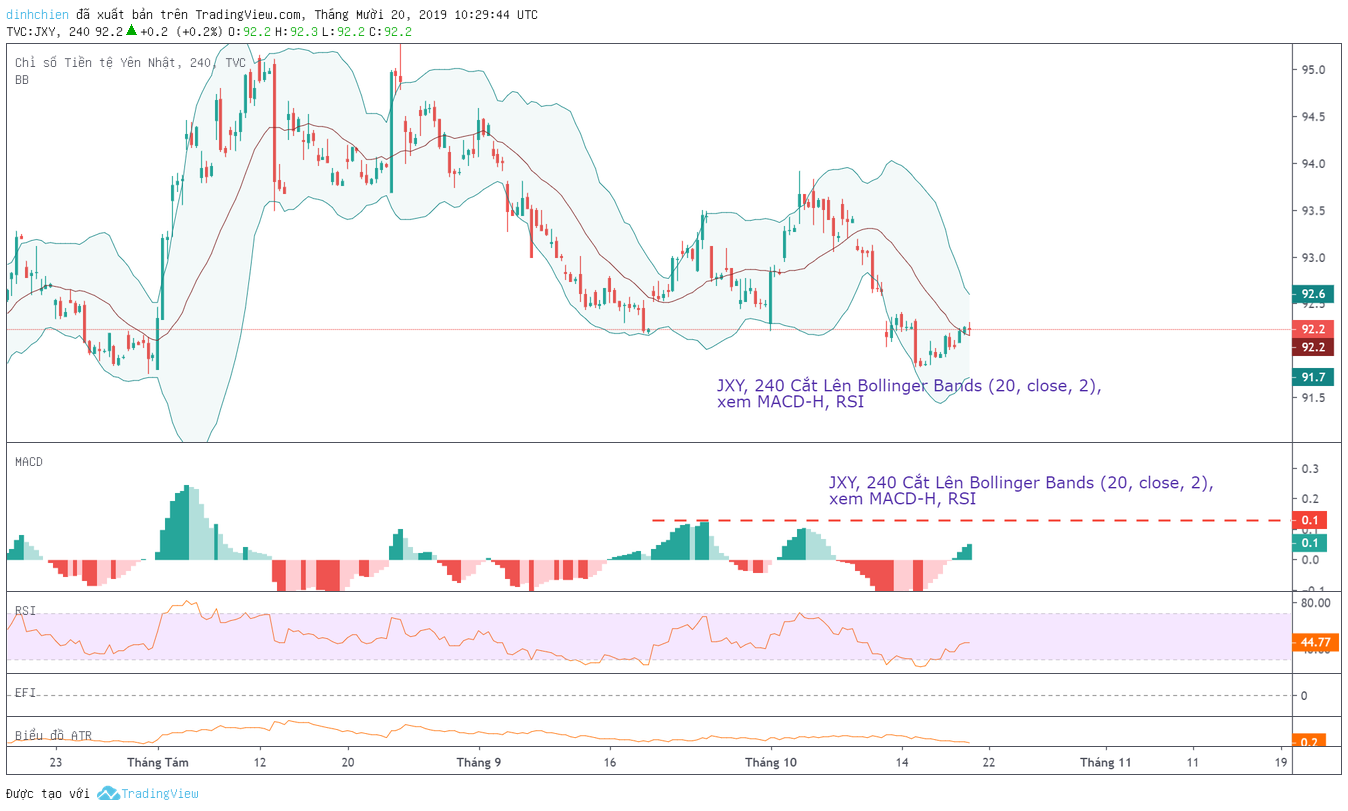Click the orange 44.77 RSI value tag
1348x811 pixels.
coord(1313,642)
